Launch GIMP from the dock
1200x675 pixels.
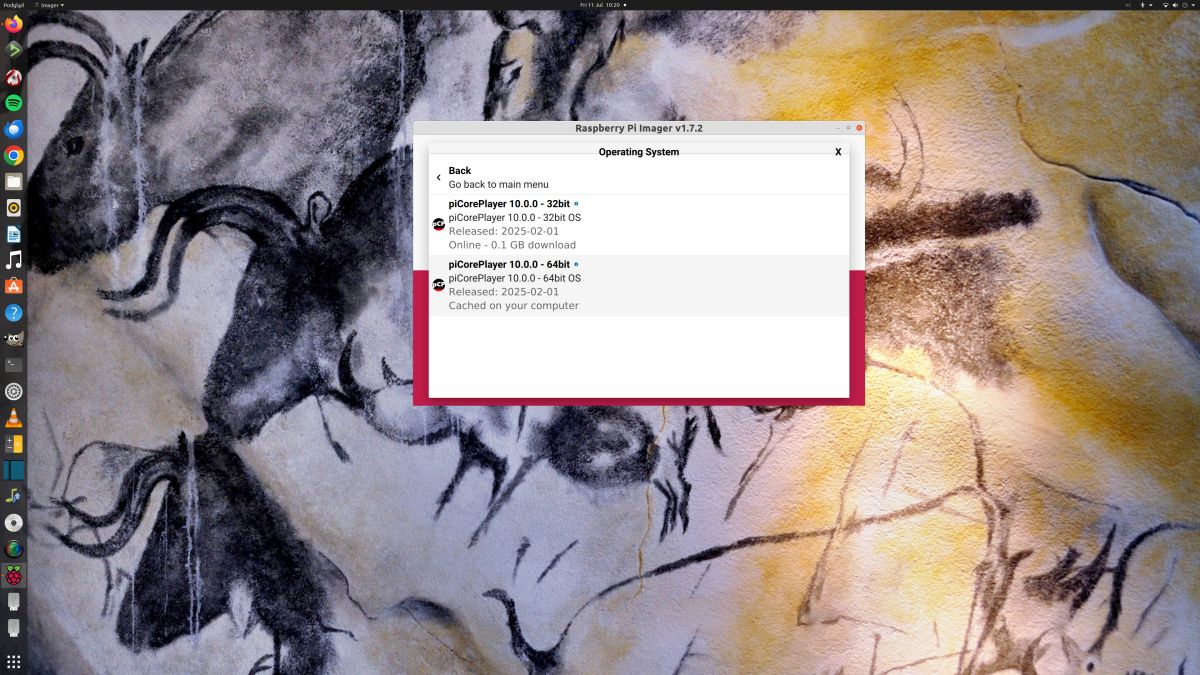coord(14,339)
